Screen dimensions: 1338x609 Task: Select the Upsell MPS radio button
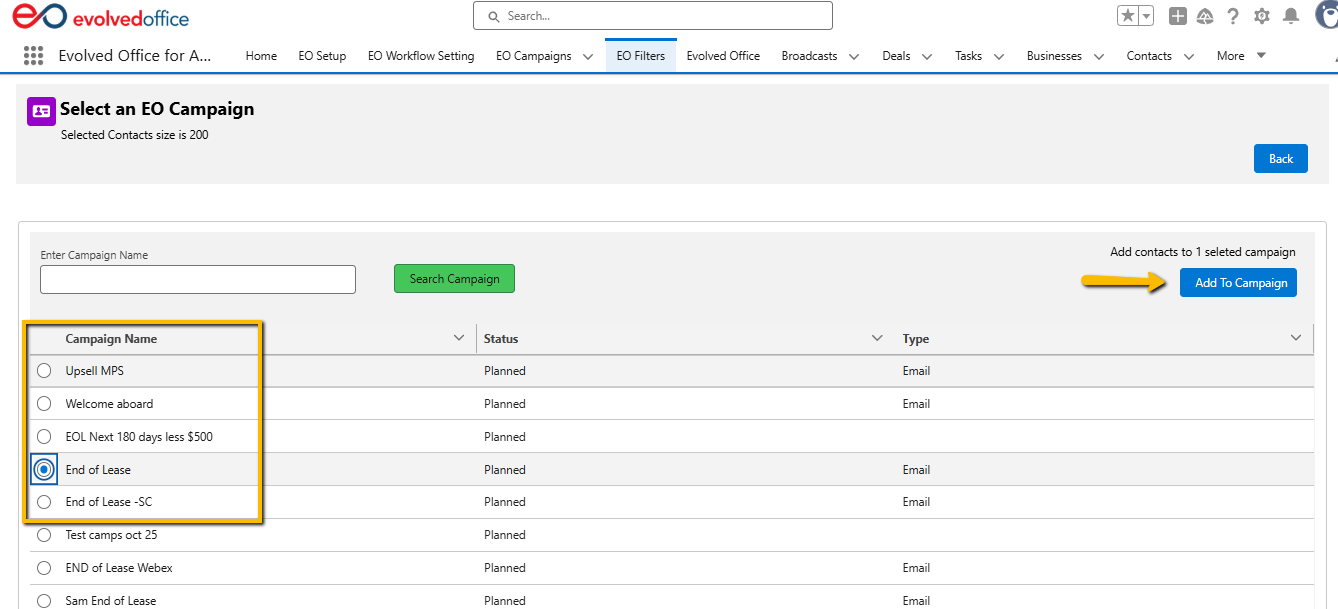tap(44, 371)
